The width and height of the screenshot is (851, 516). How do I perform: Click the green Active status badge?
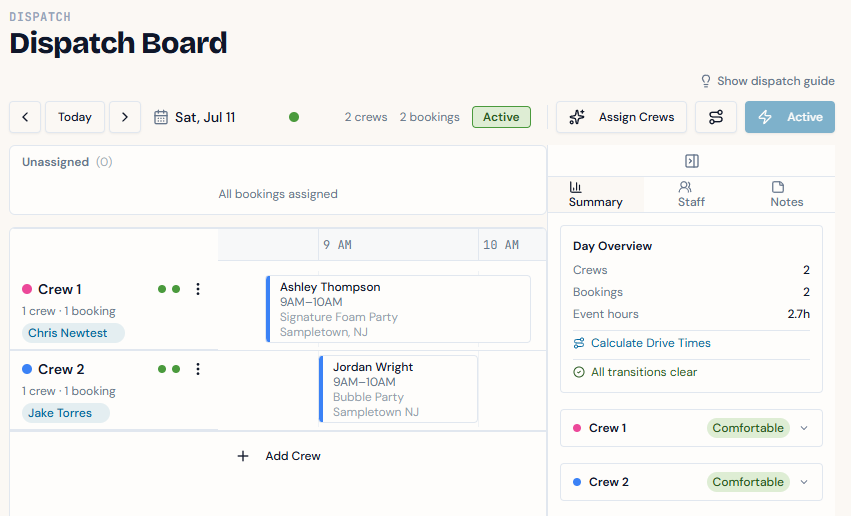(501, 117)
